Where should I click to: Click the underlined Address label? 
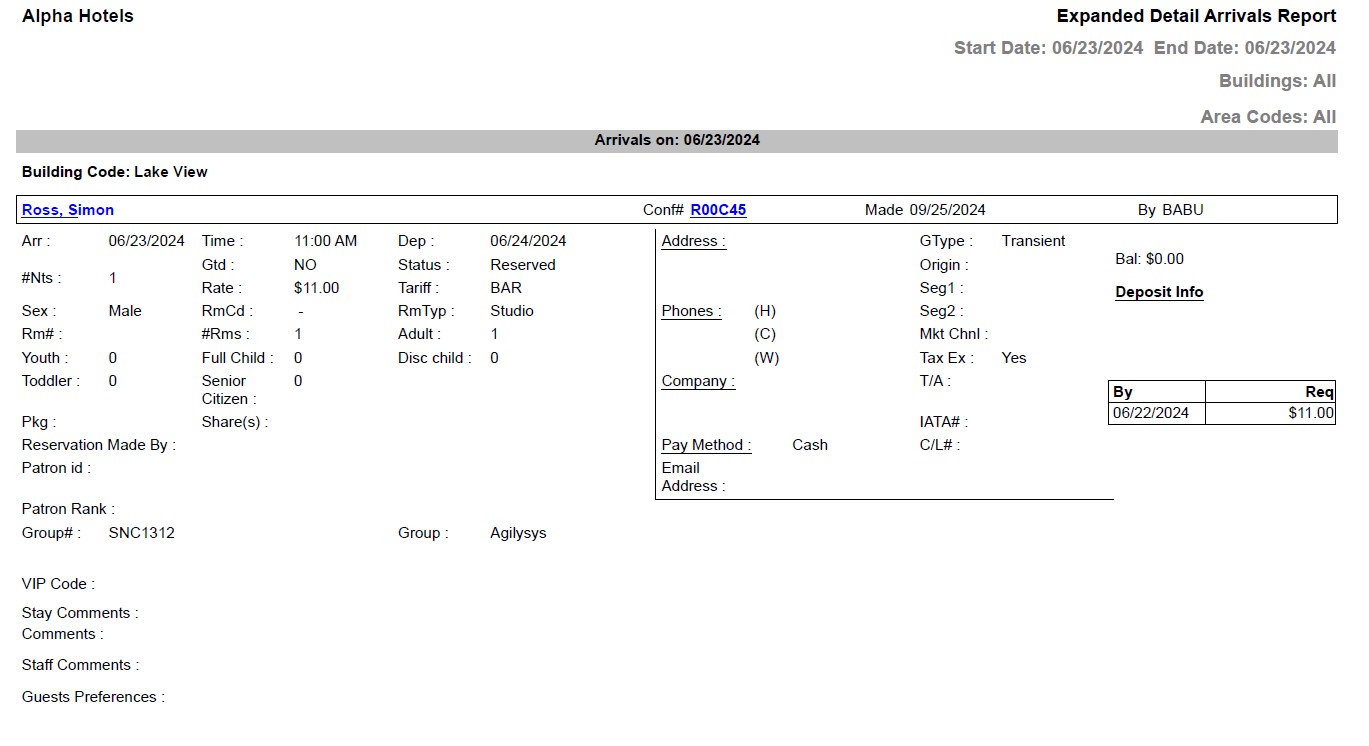[x=692, y=241]
